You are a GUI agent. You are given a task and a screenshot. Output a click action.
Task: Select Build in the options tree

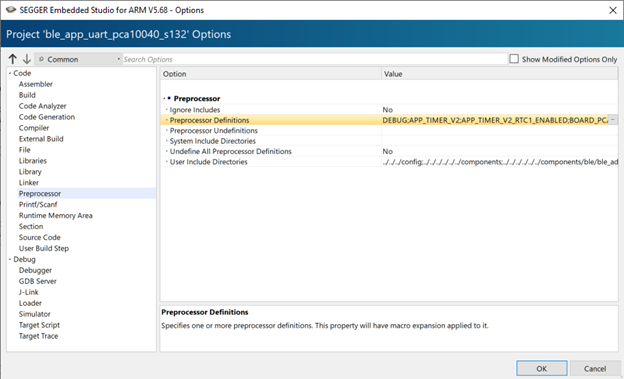pos(27,95)
